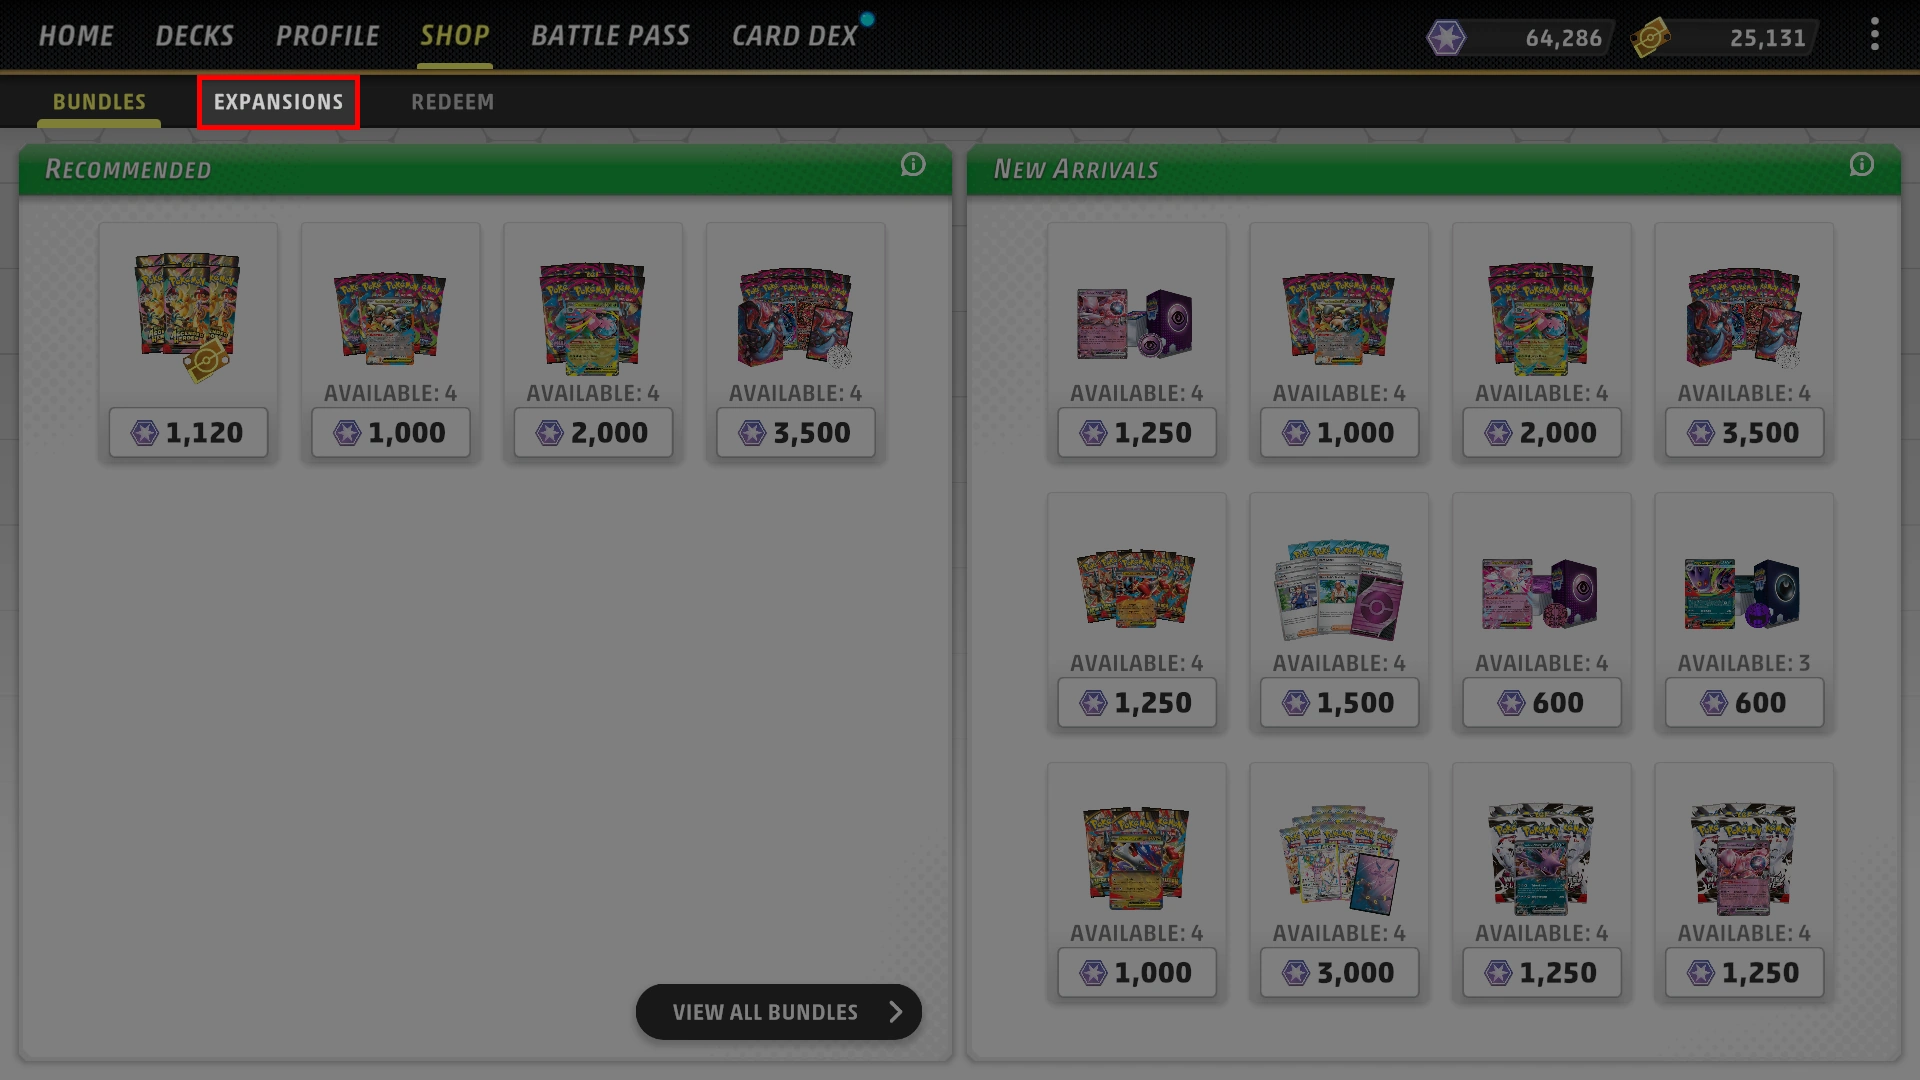Select the bundle with only 3 available
Screen dimensions: 1920x1080
(x=1744, y=611)
